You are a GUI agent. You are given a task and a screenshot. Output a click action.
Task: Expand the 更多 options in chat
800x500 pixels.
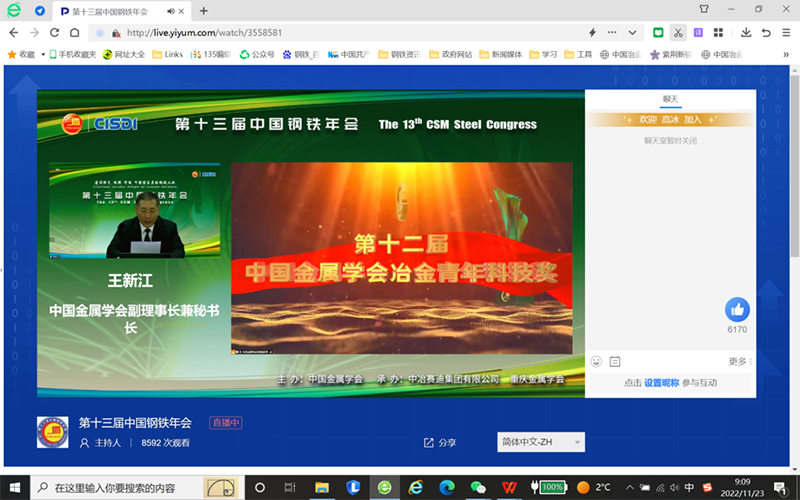click(740, 361)
